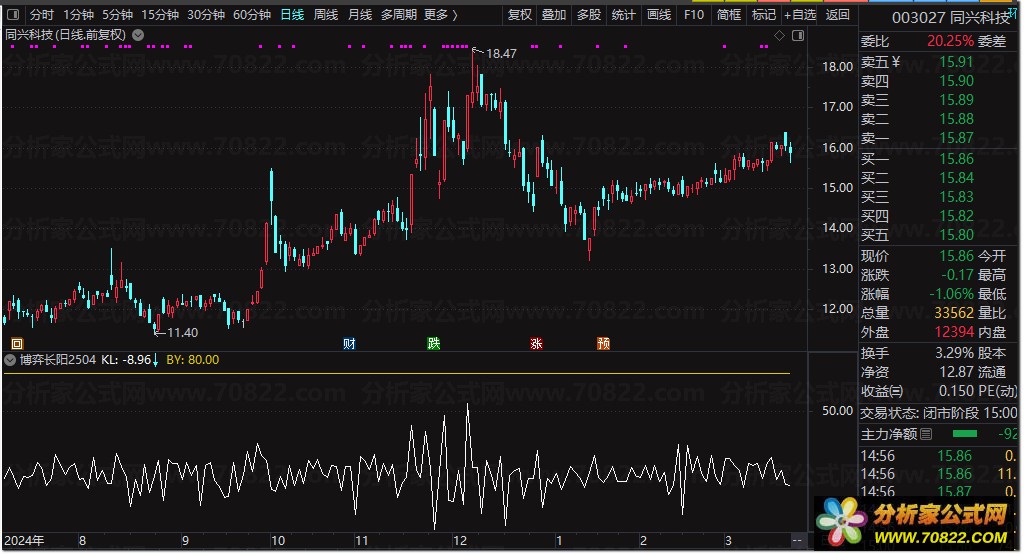Click the 财 financial marker icon
The image size is (1024, 554).
[349, 344]
